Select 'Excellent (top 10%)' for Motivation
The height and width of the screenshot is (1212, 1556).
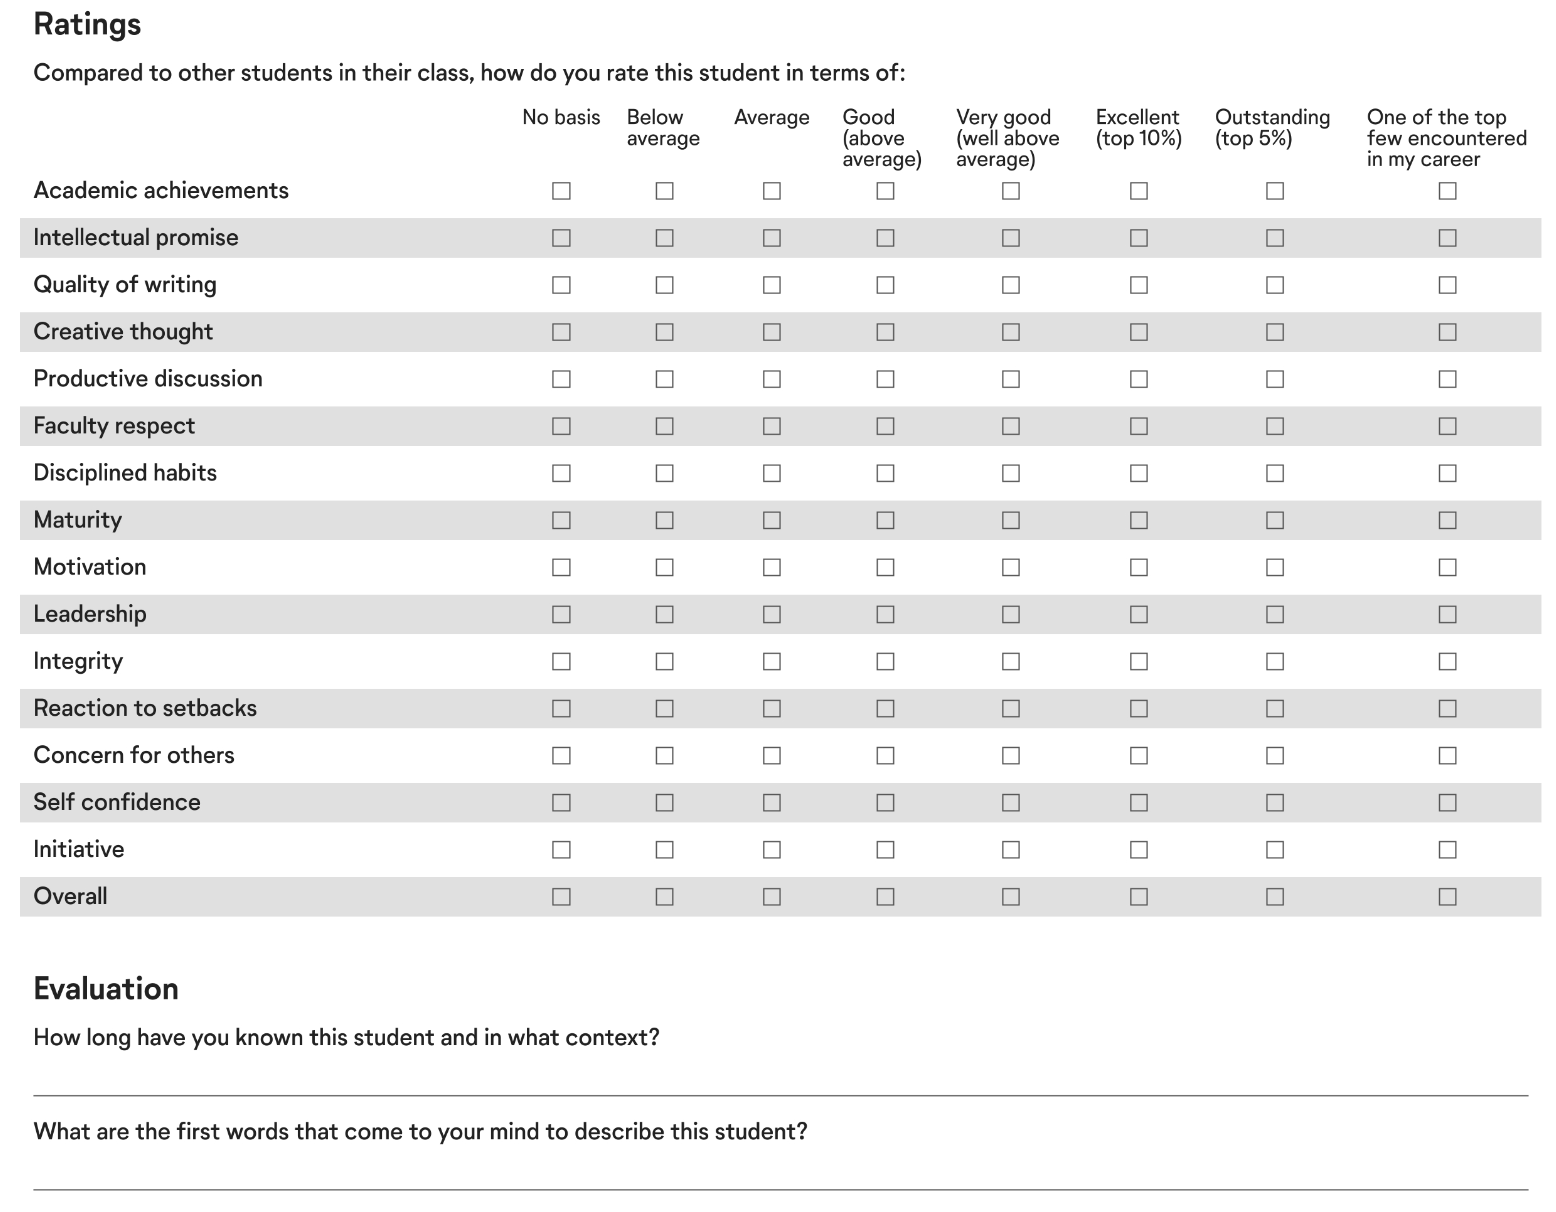click(1138, 566)
